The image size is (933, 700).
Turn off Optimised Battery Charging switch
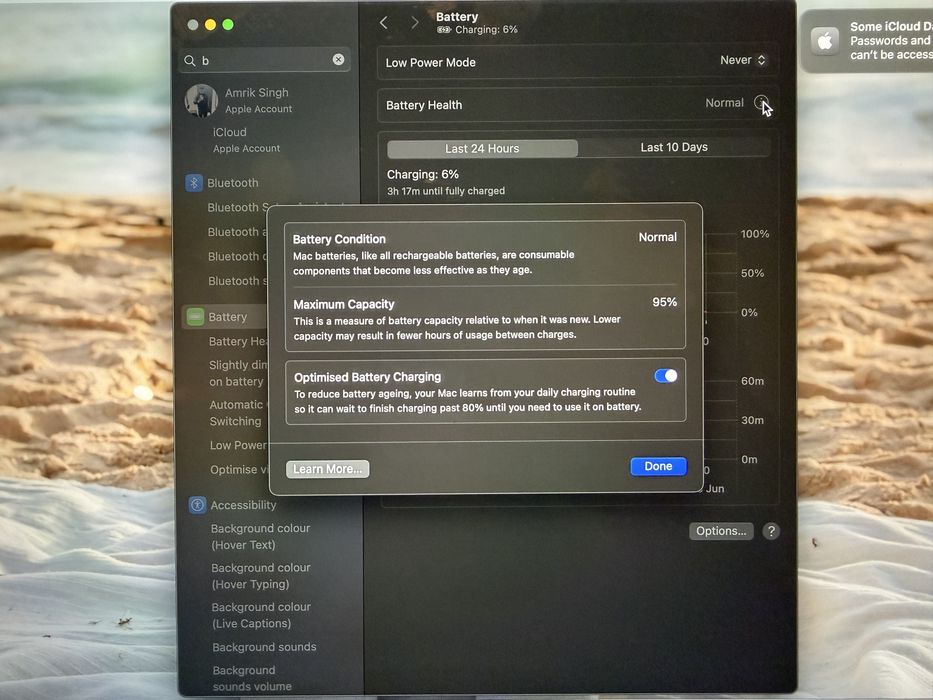pos(665,376)
